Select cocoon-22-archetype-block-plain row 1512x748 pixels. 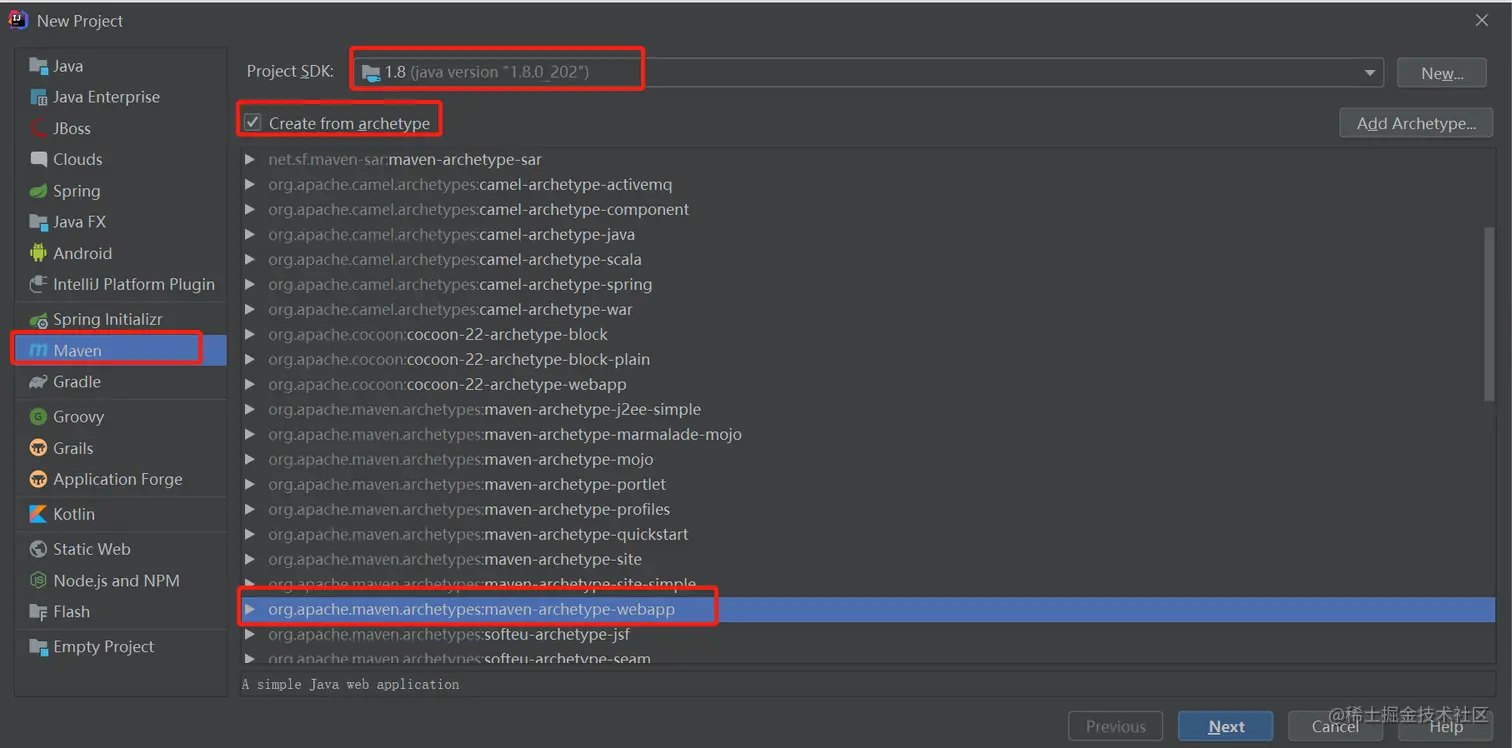click(868, 359)
